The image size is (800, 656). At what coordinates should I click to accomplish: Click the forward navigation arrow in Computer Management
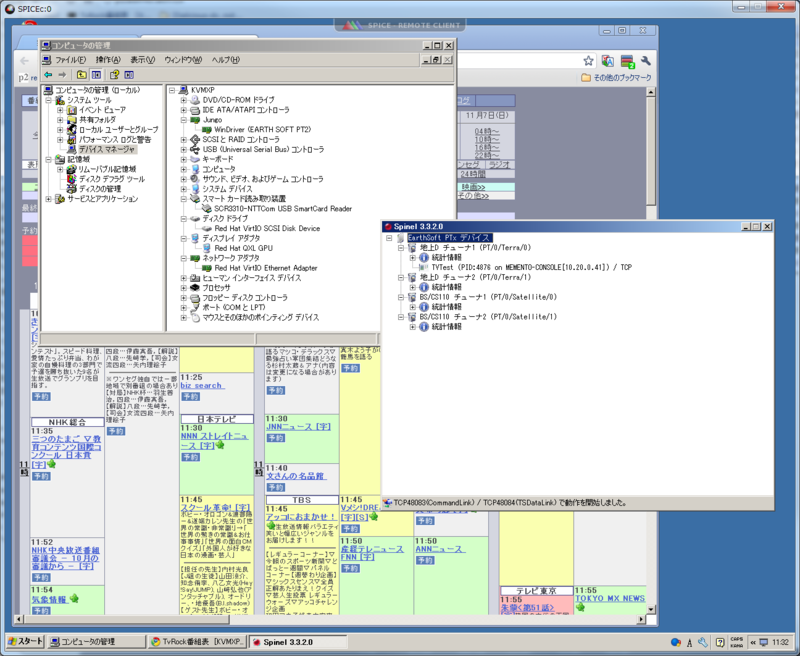60,73
